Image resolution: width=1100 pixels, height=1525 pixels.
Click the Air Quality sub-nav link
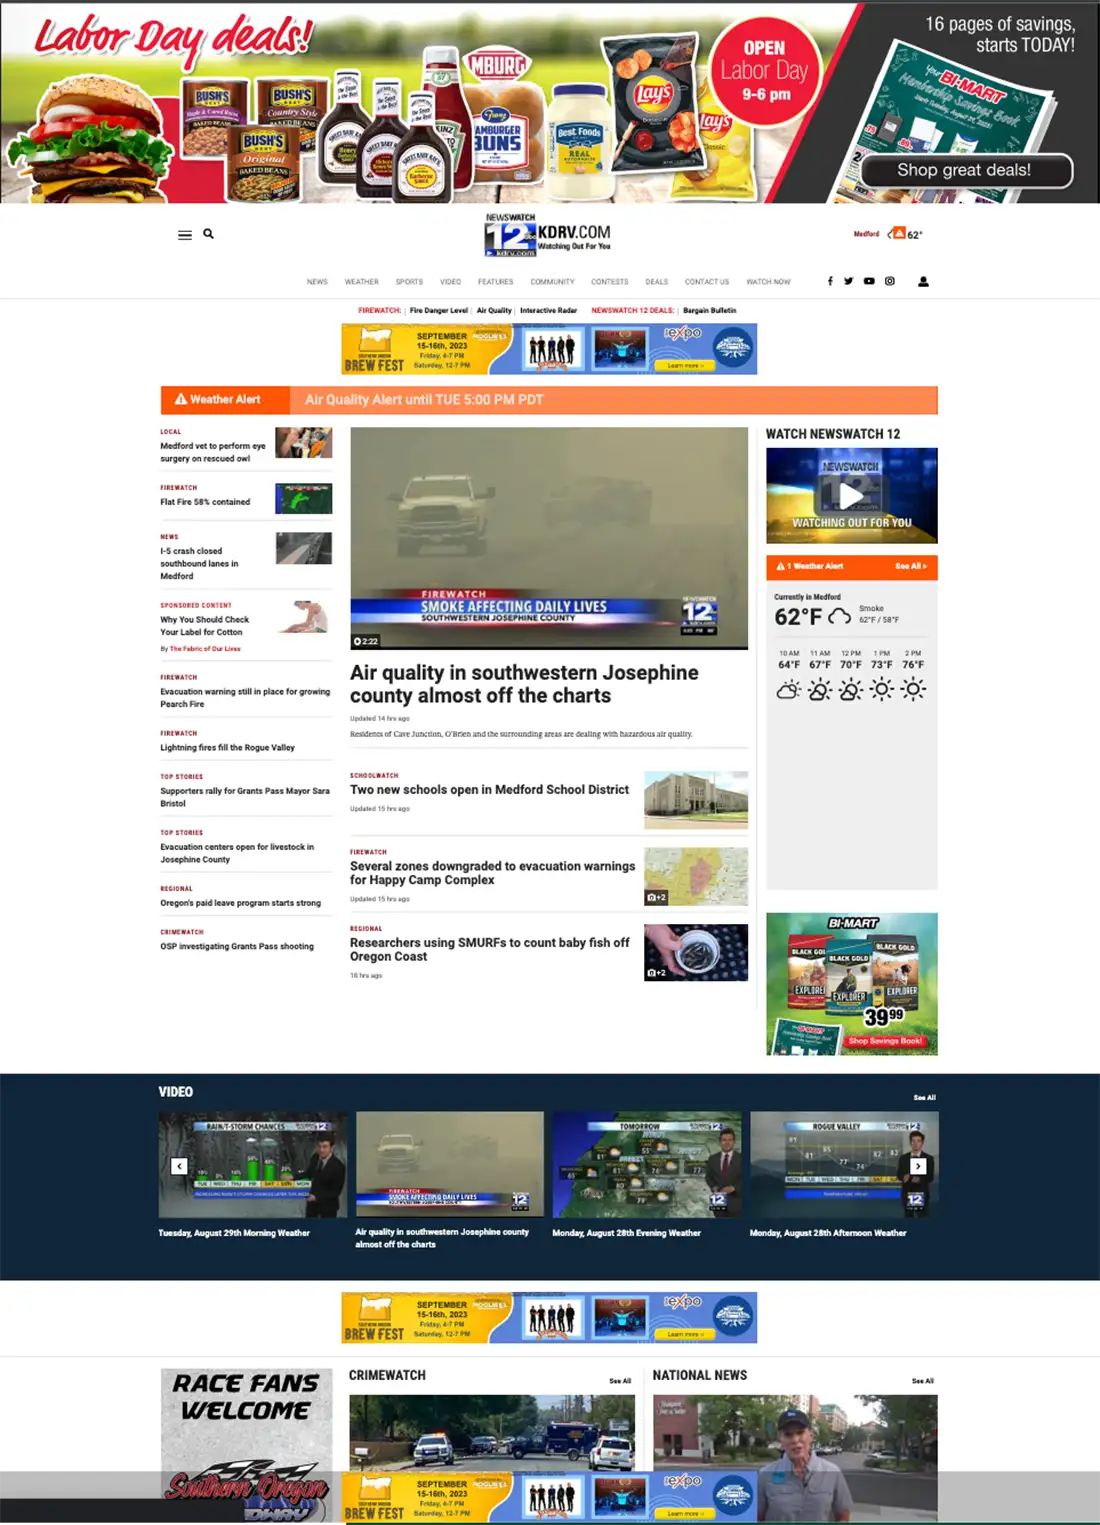494,310
